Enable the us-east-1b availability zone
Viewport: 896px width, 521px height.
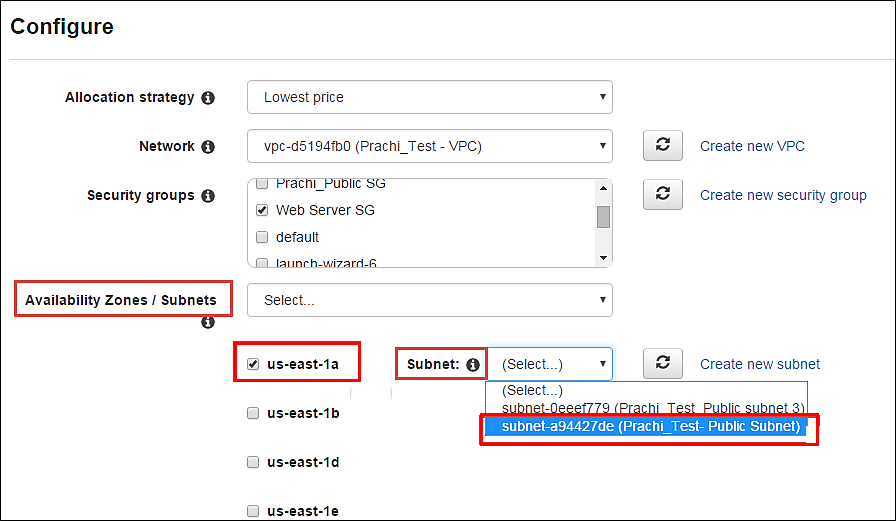point(253,413)
